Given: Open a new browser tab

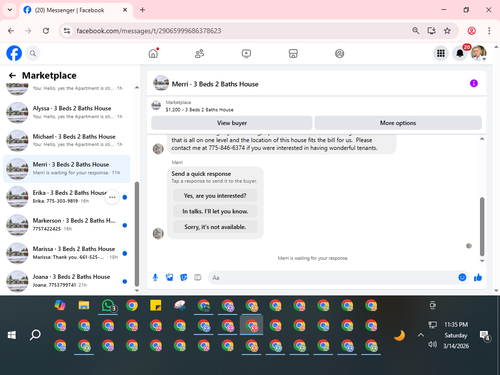Looking at the screenshot, I should 142,10.
